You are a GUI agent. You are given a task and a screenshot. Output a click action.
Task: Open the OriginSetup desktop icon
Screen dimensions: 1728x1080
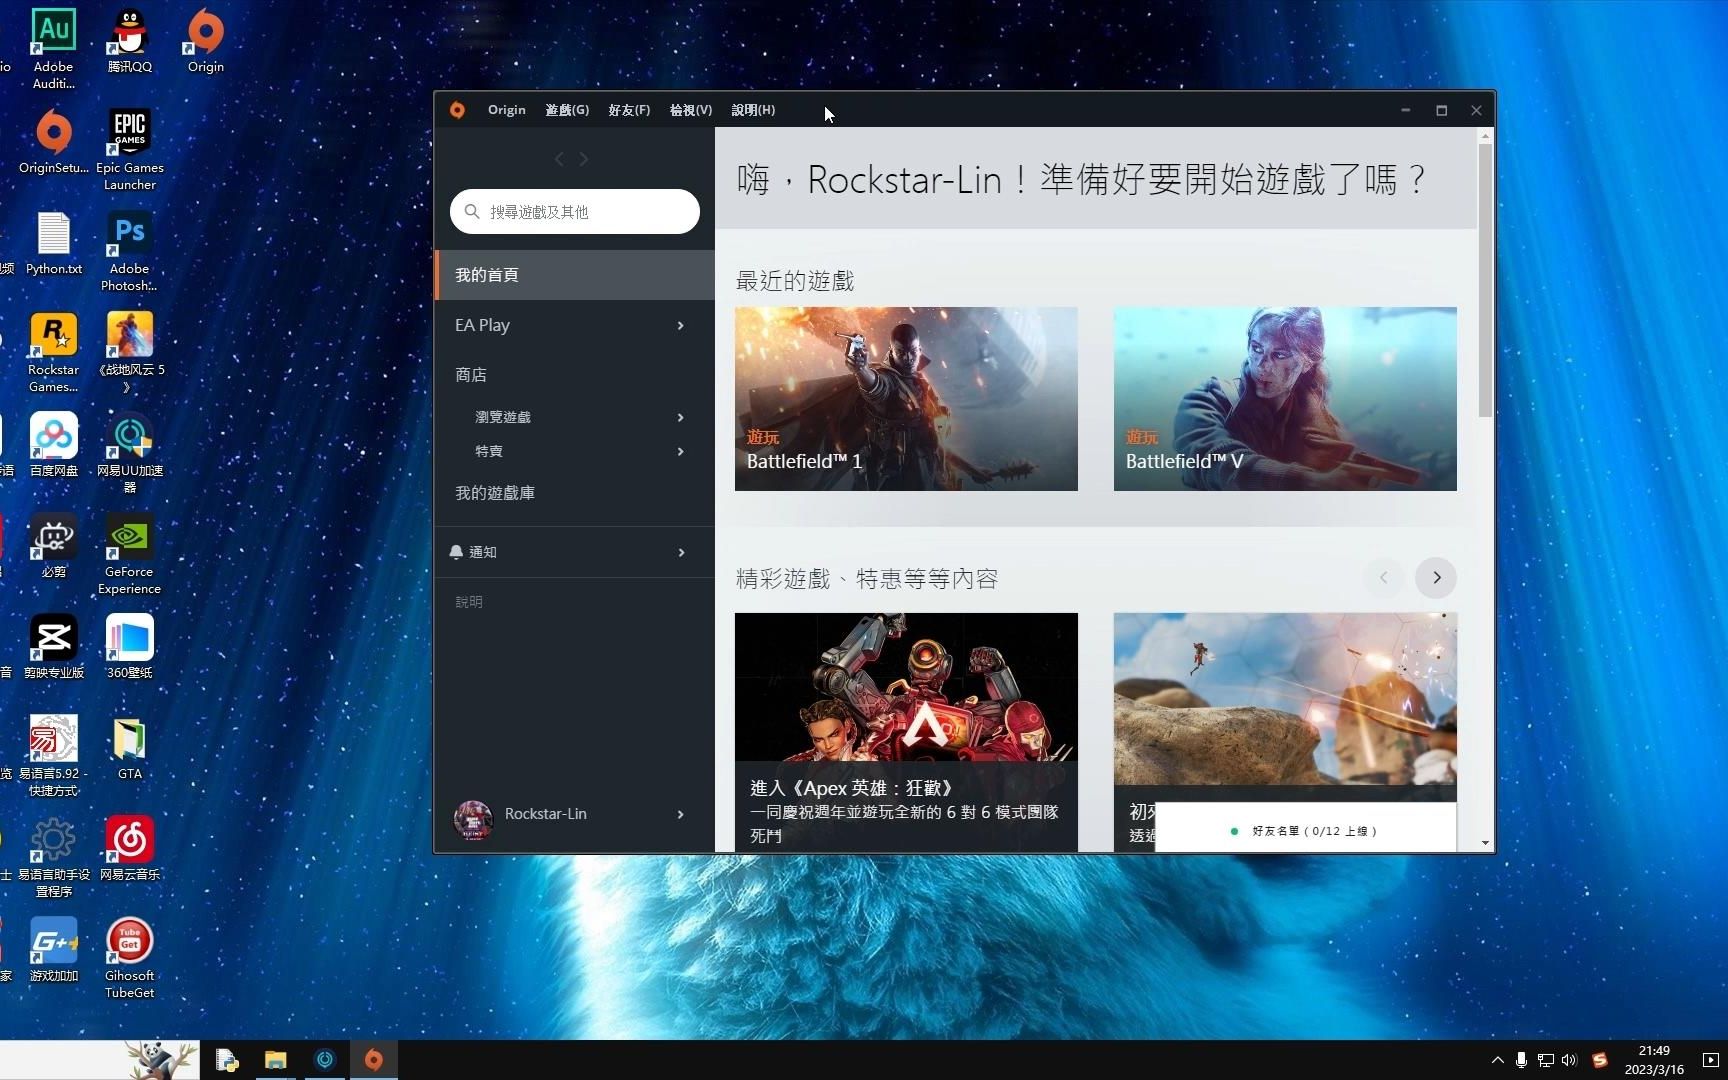(54, 143)
